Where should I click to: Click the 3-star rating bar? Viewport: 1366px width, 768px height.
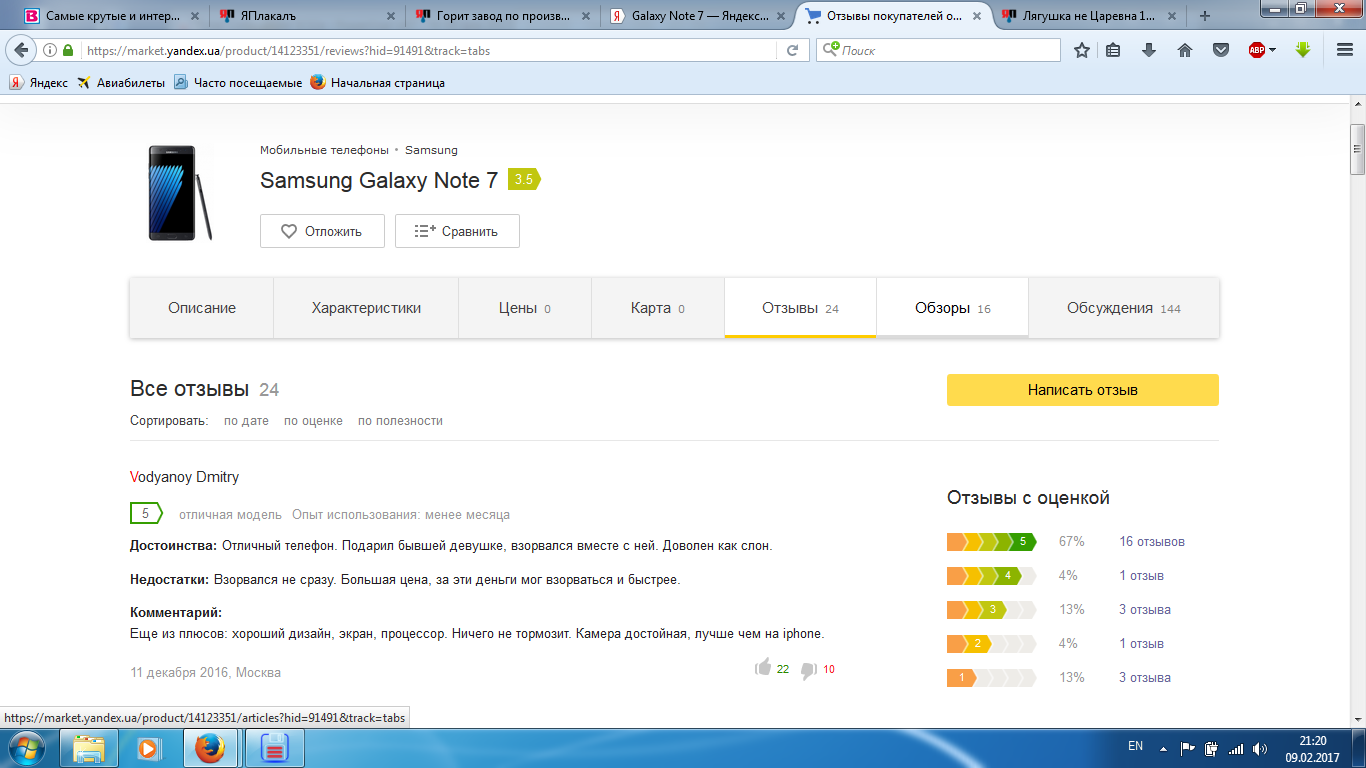pos(991,610)
